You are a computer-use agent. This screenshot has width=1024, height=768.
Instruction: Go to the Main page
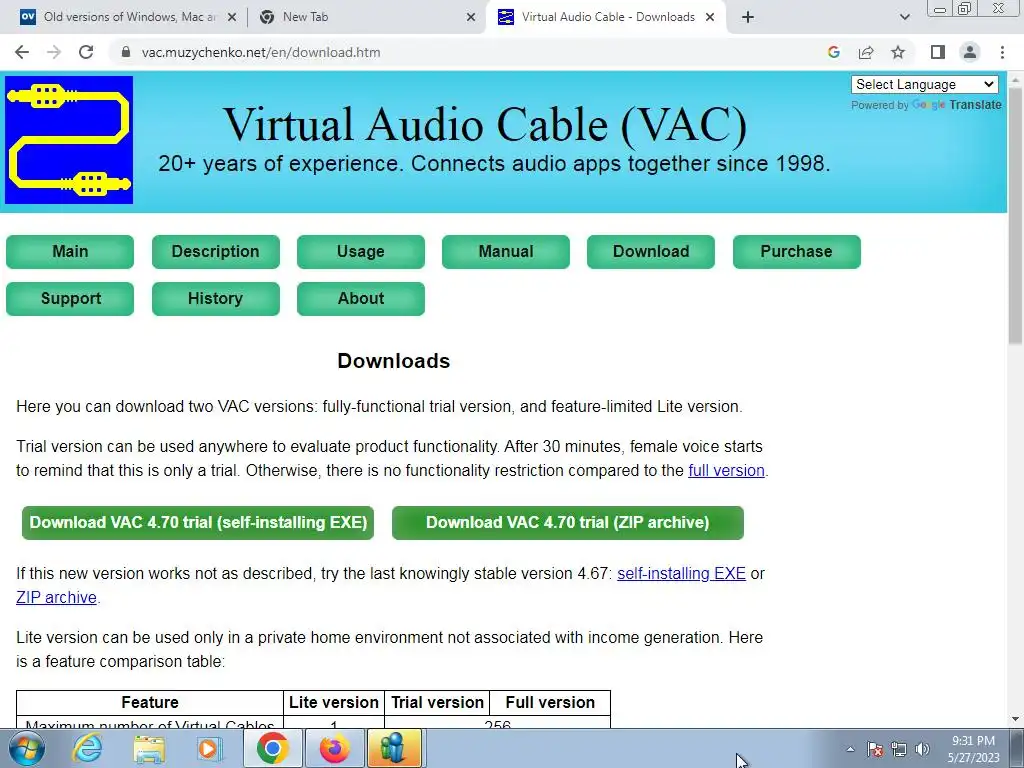click(70, 251)
